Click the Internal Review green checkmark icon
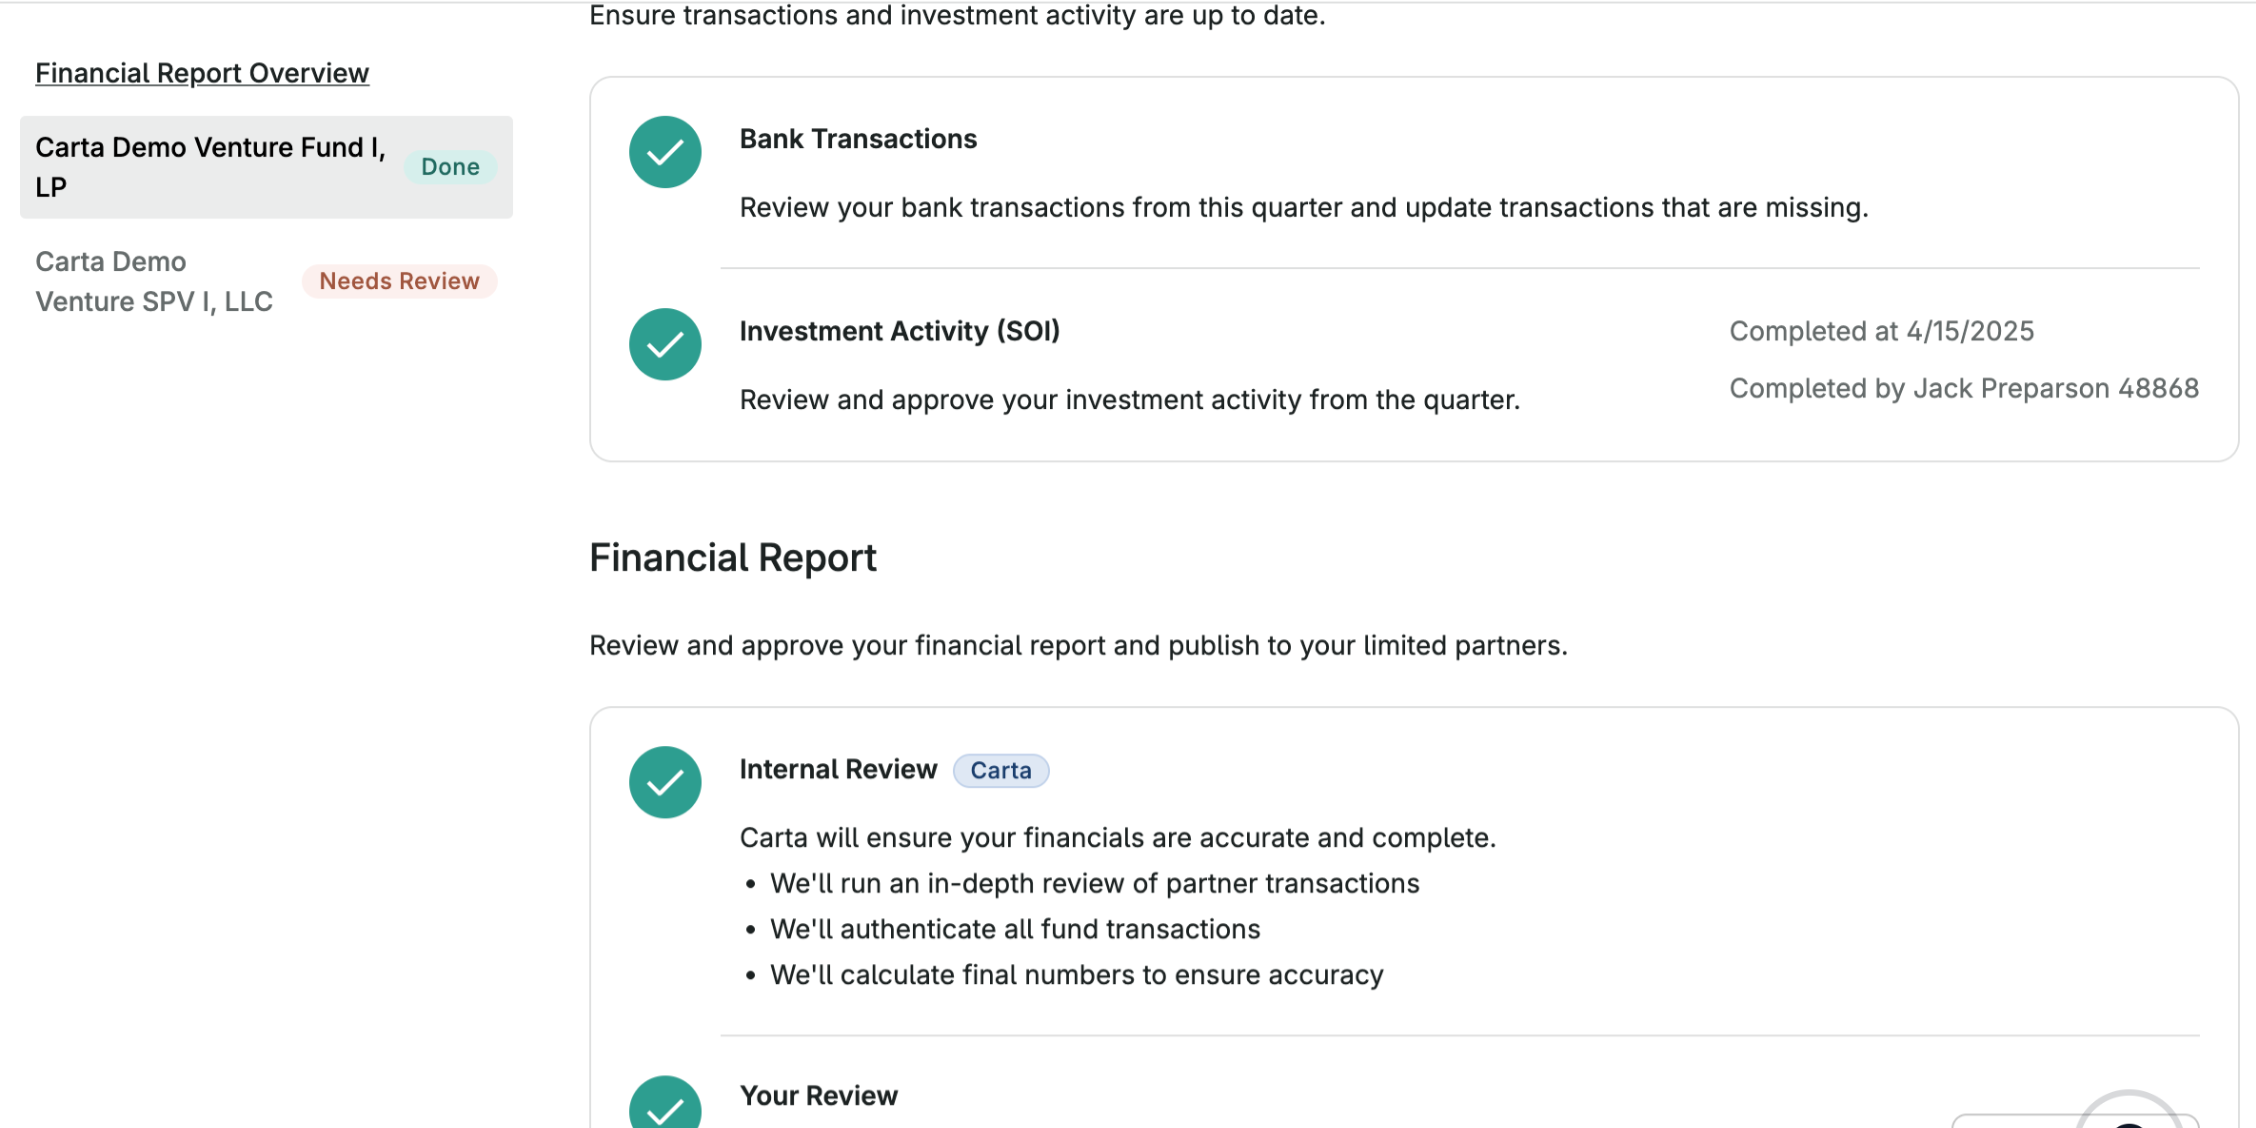The width and height of the screenshot is (2256, 1128). [664, 782]
